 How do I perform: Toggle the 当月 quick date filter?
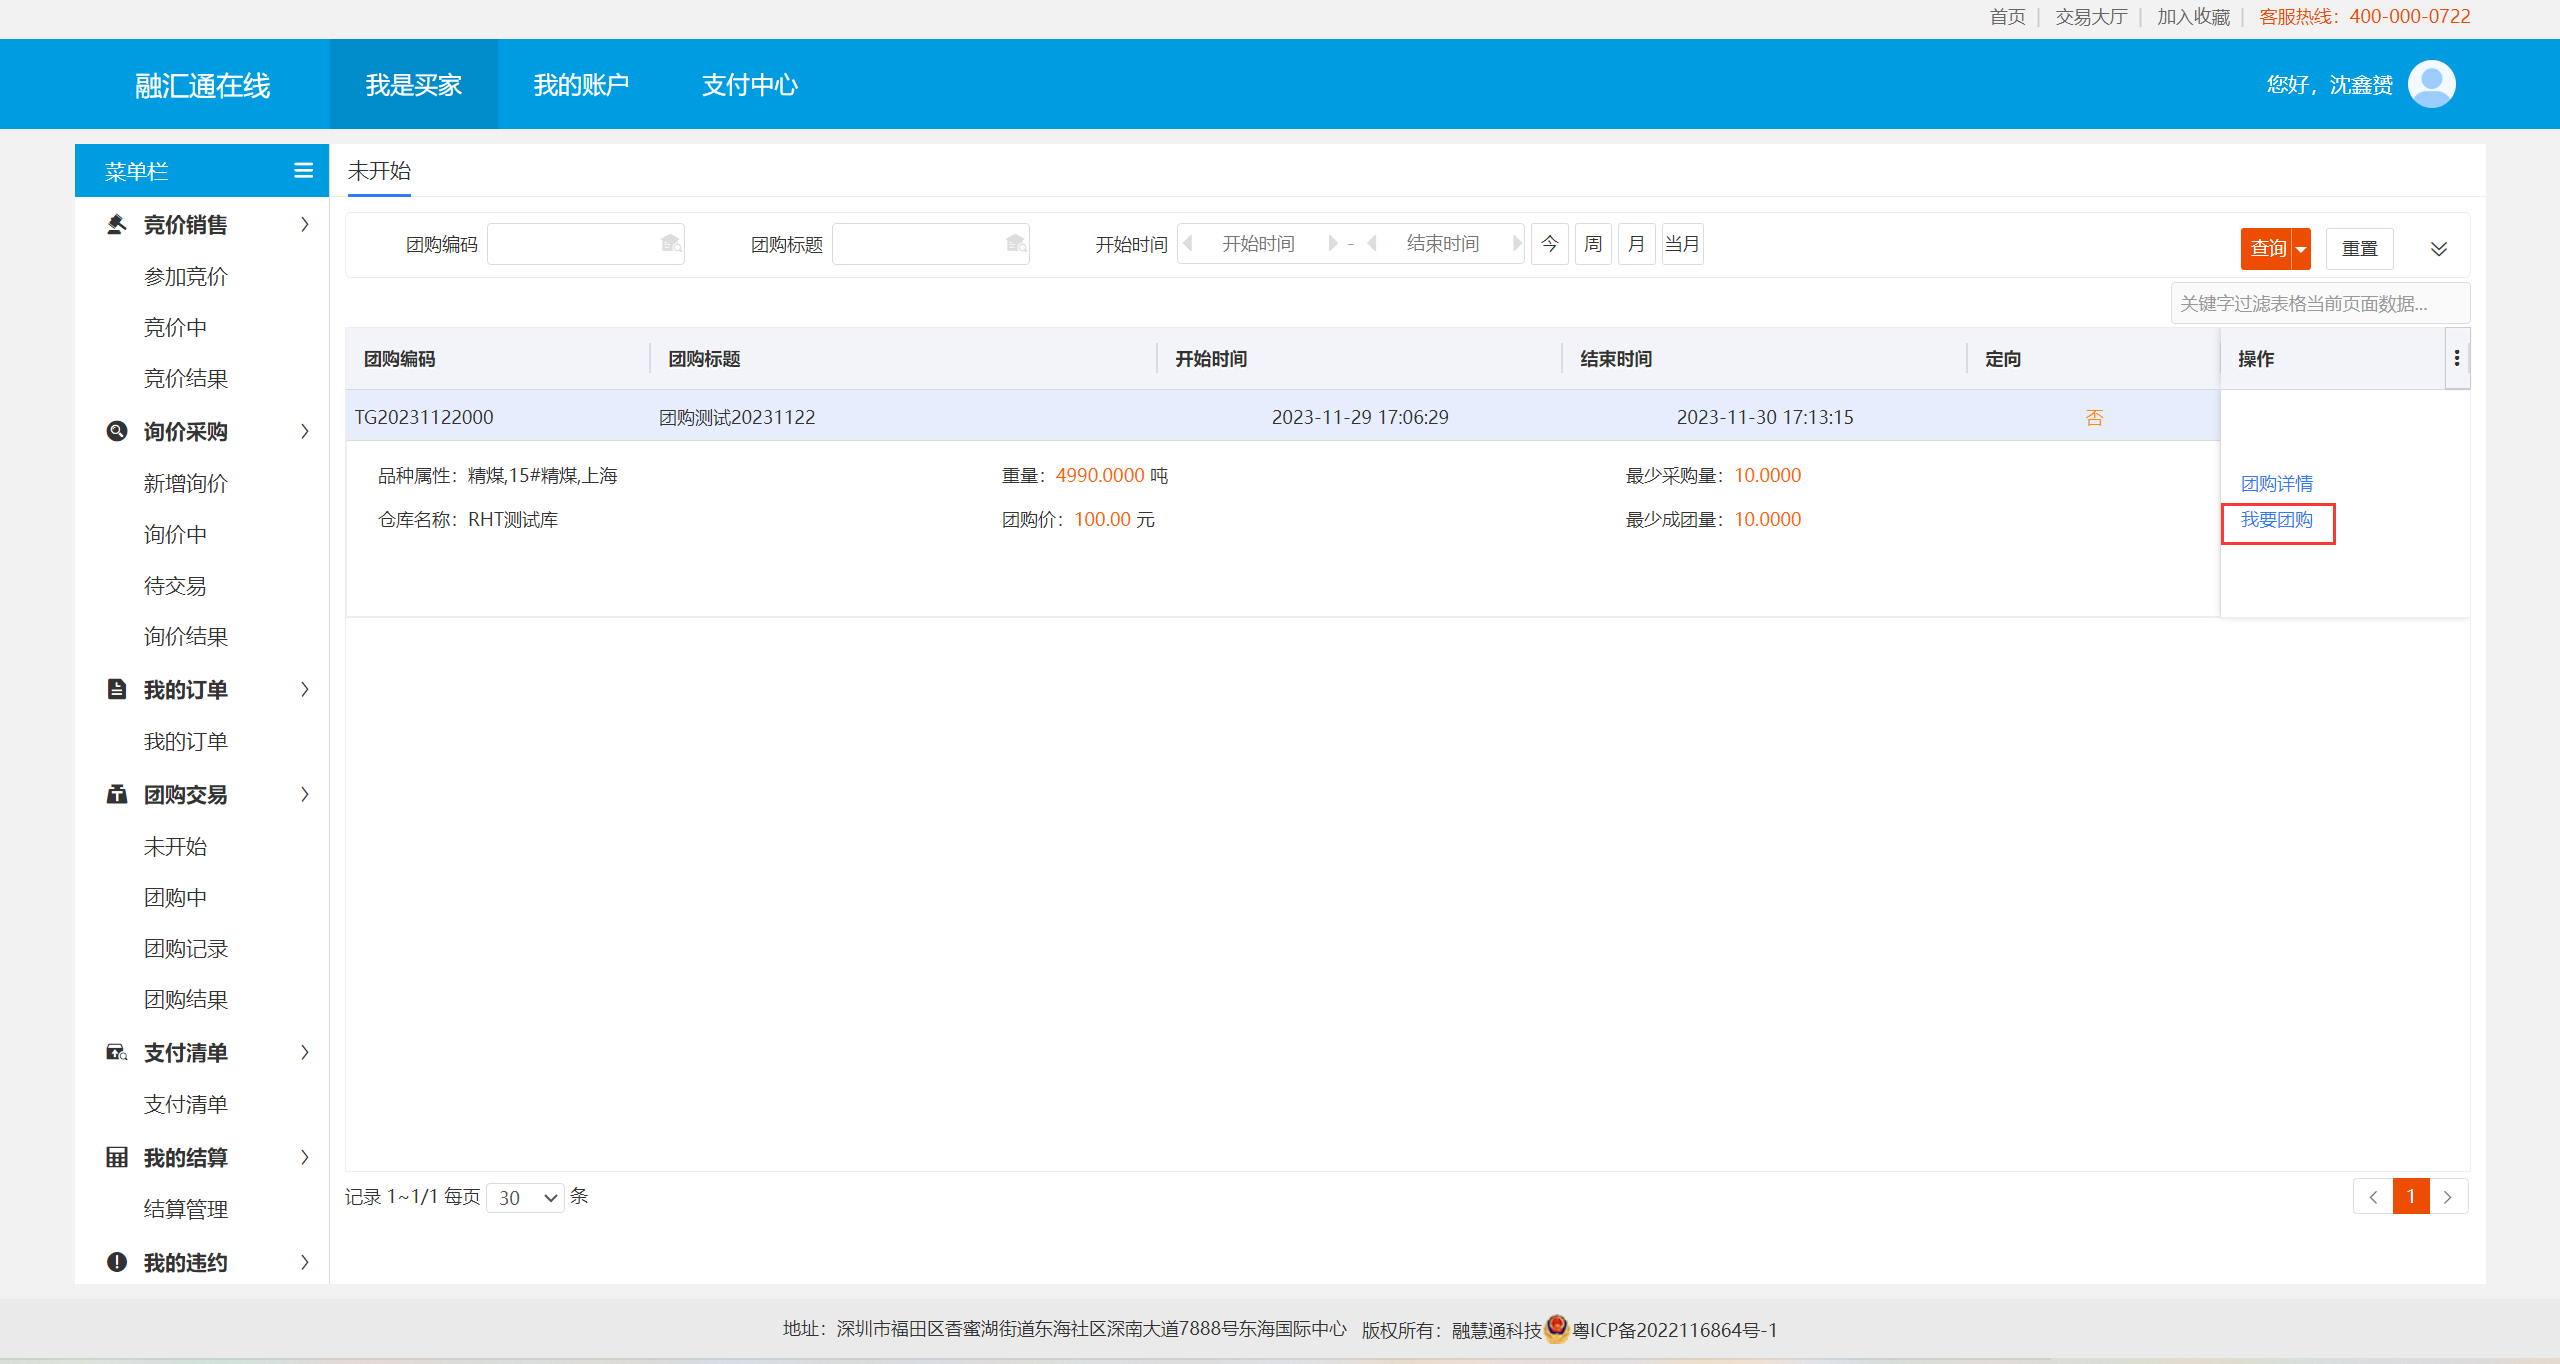pos(1682,244)
